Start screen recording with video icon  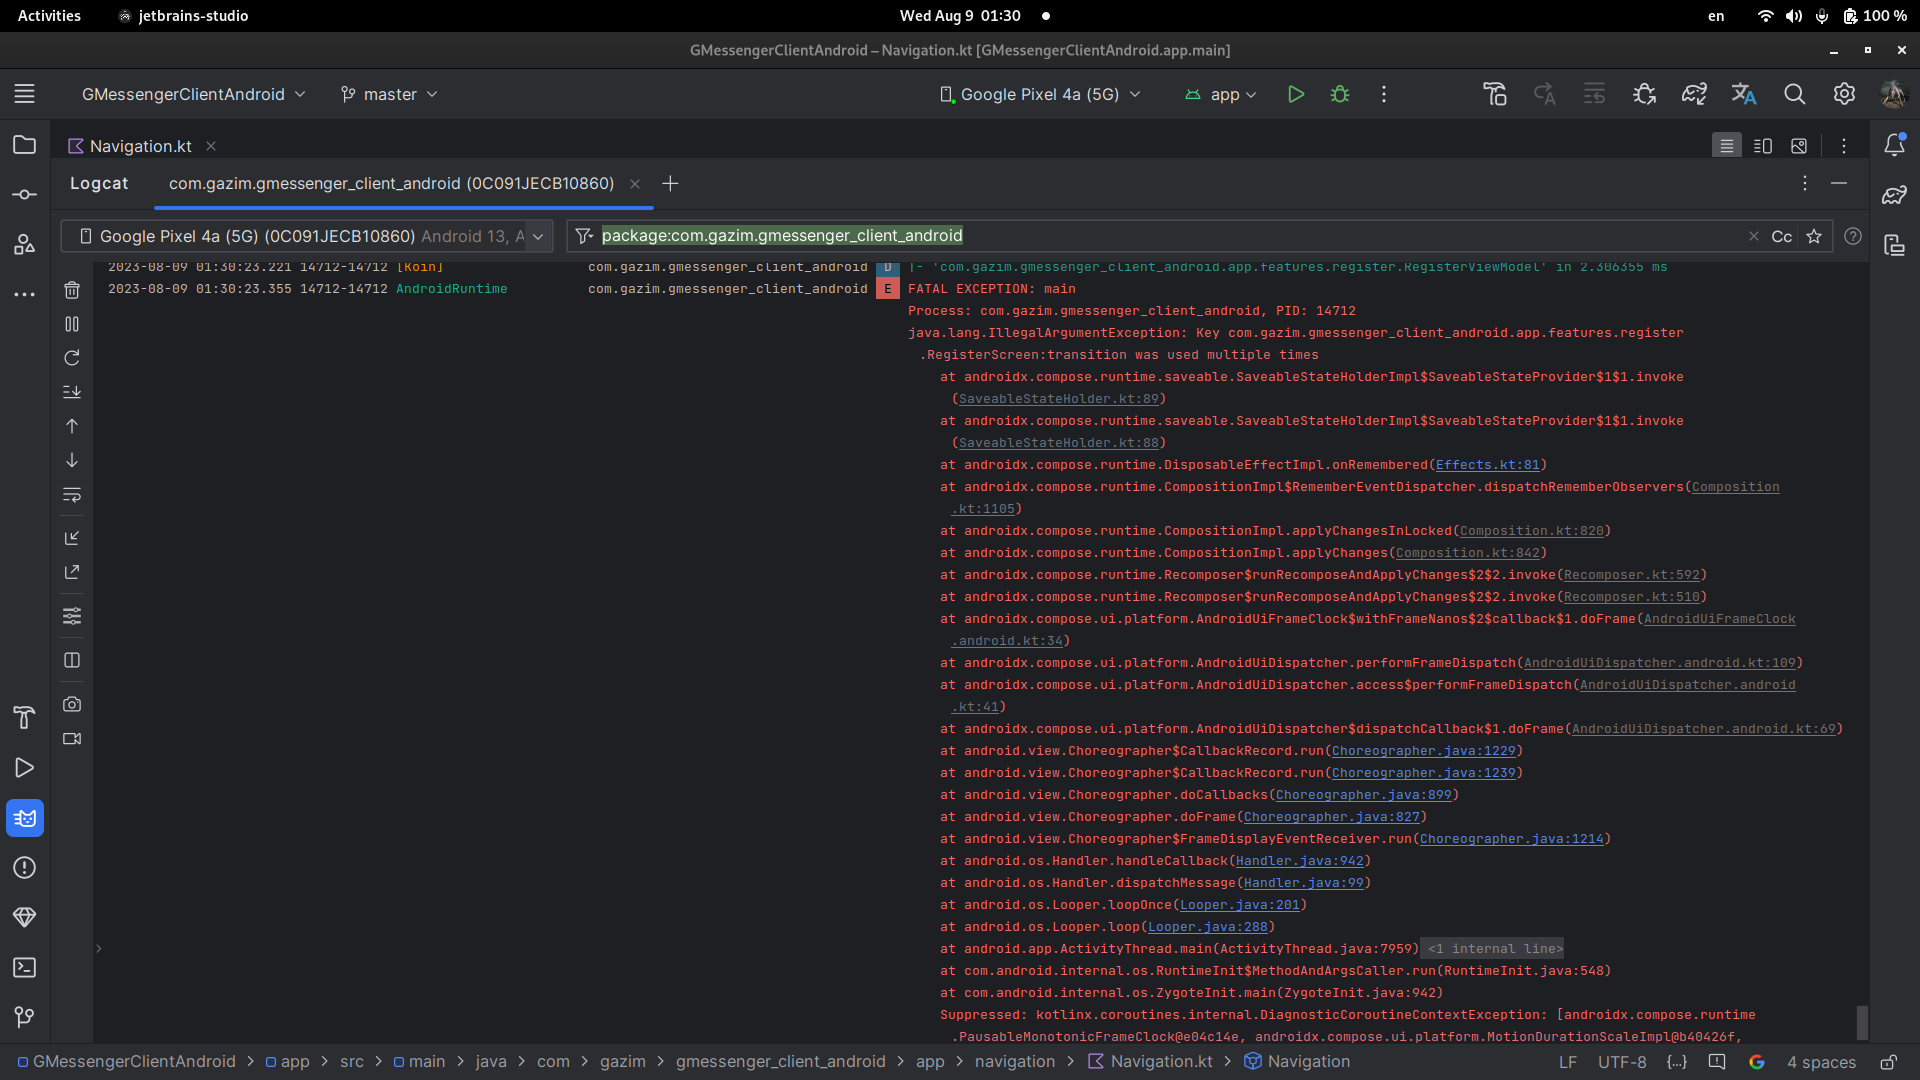(x=72, y=739)
